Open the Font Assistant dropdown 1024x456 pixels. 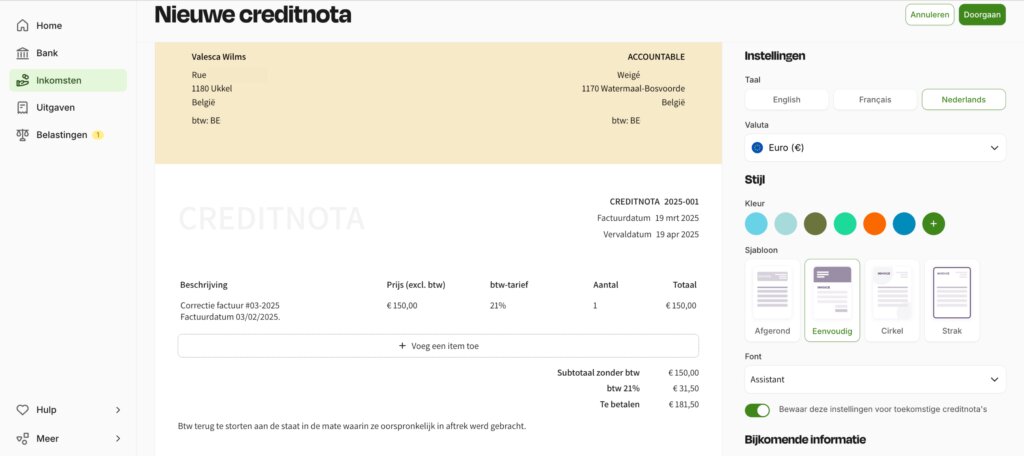tap(874, 379)
